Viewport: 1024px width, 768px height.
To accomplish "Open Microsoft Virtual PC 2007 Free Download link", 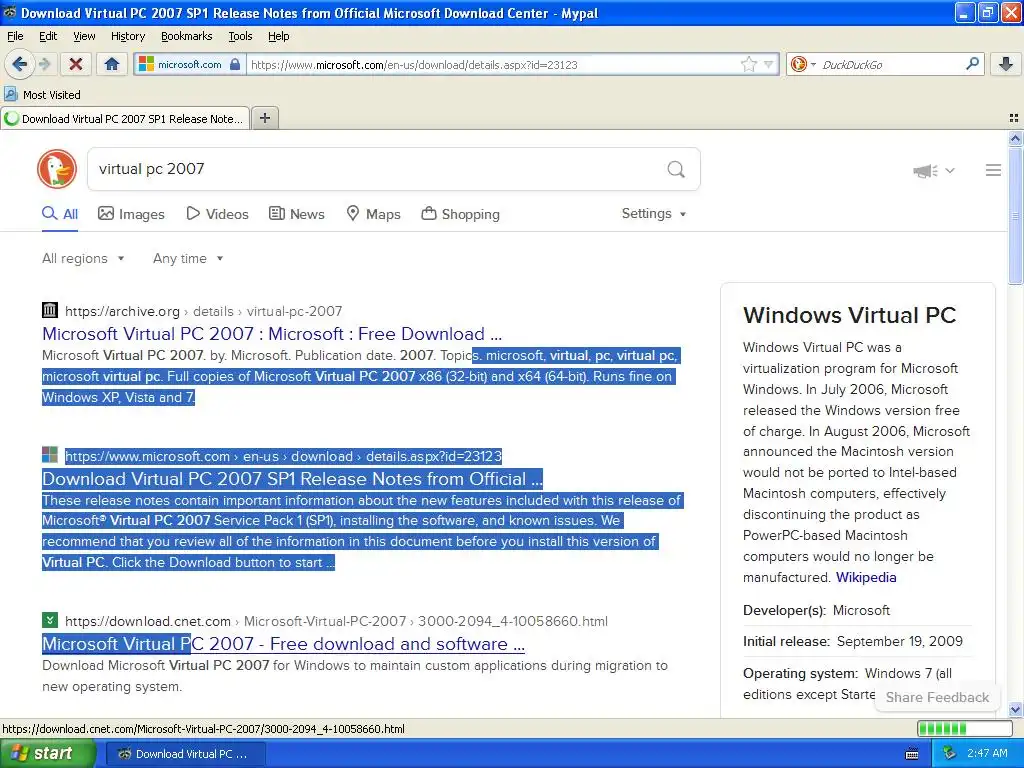I will 272,334.
